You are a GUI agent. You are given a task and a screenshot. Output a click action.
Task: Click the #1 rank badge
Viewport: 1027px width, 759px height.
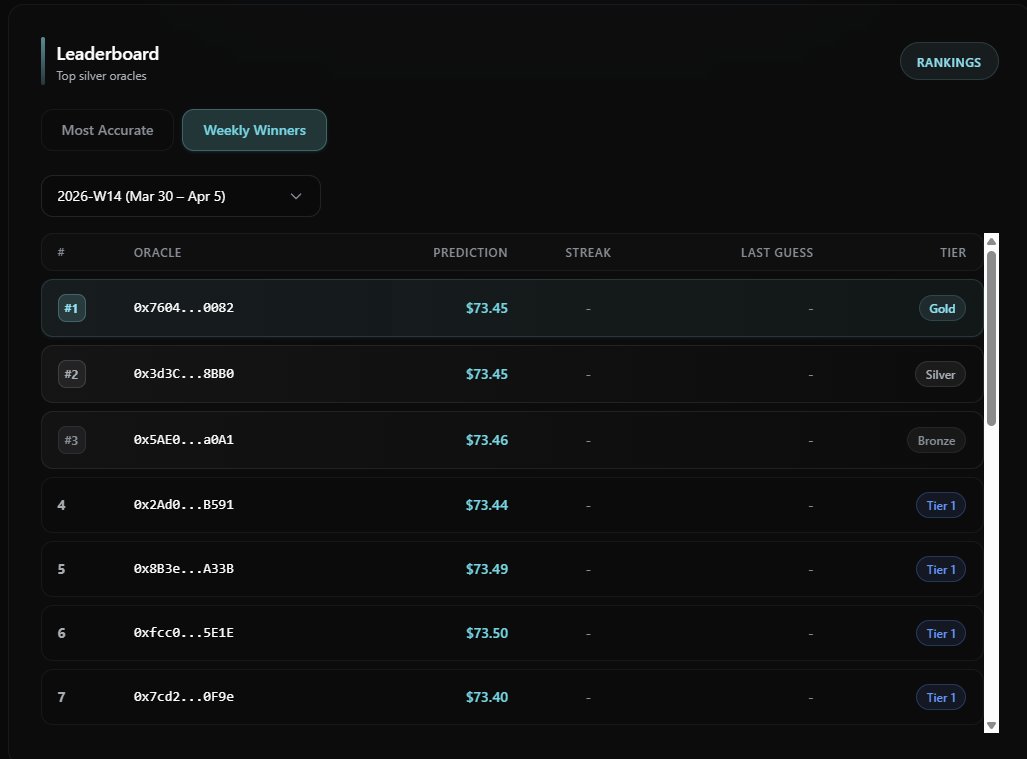point(72,308)
